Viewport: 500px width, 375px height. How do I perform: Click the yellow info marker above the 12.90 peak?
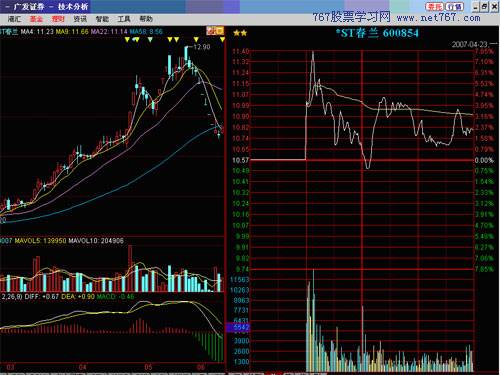tap(196, 40)
